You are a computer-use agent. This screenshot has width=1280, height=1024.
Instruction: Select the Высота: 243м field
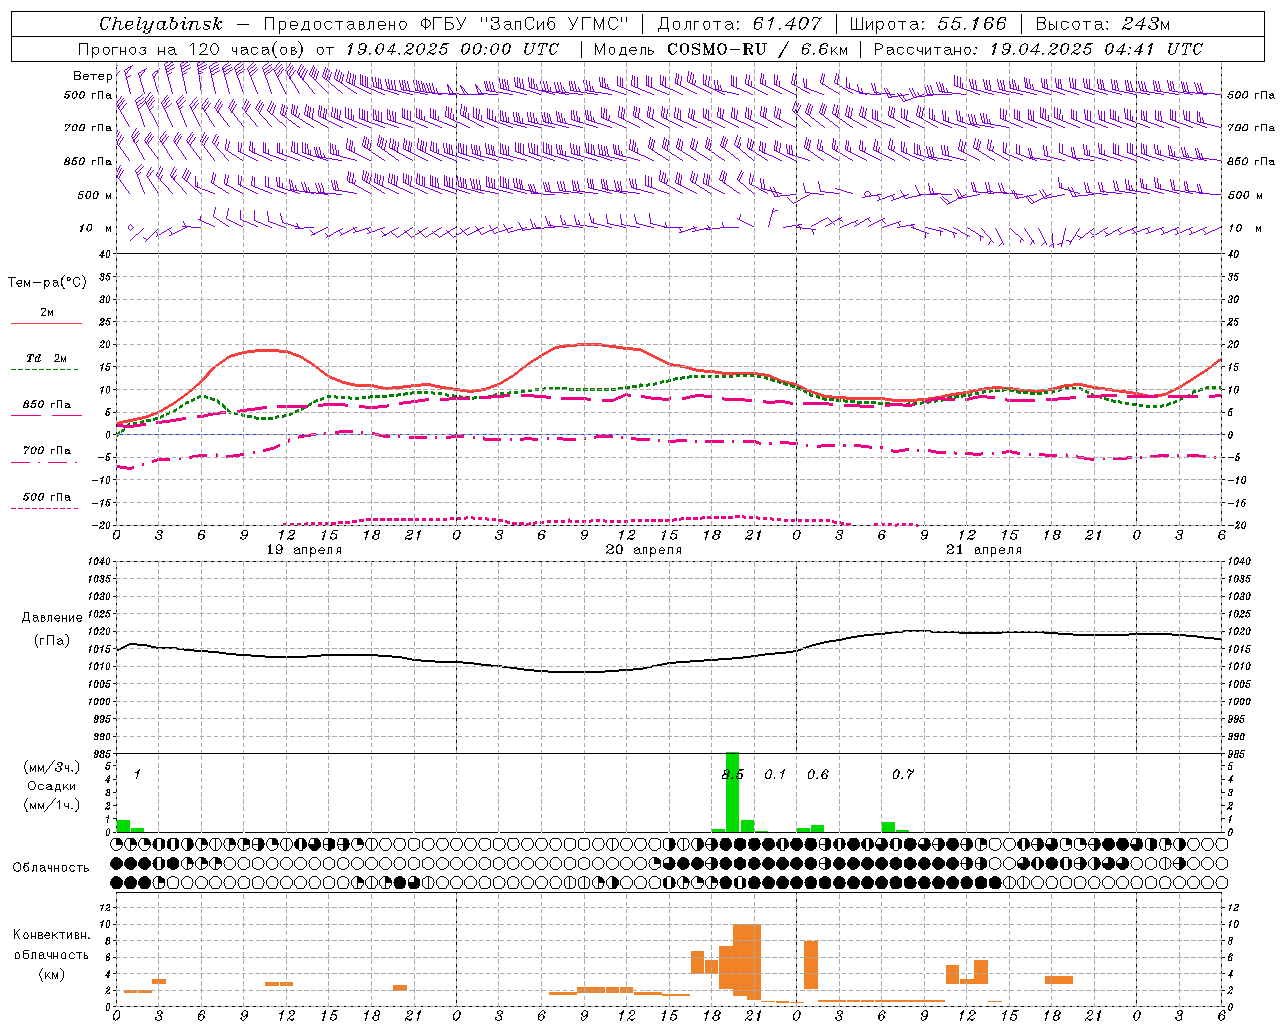(1102, 24)
